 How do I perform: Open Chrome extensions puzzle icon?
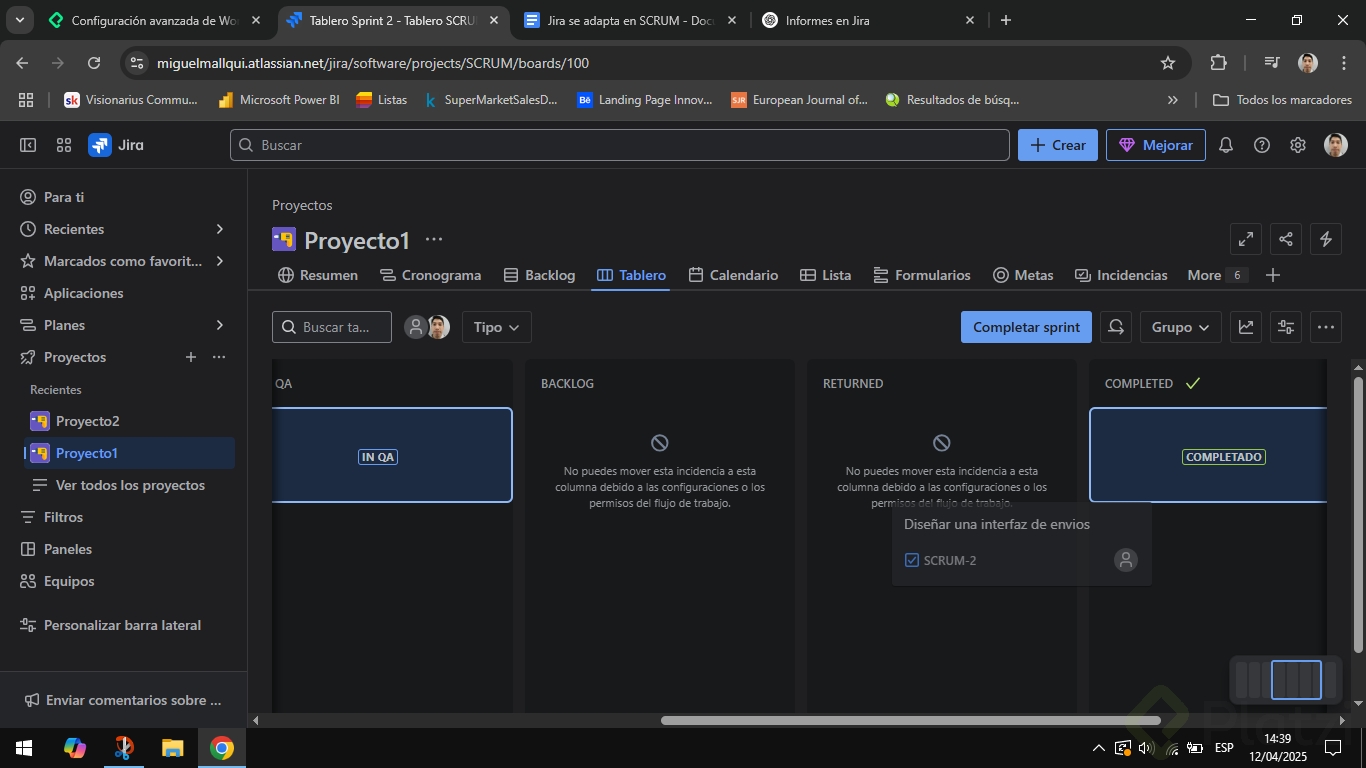[x=1218, y=63]
